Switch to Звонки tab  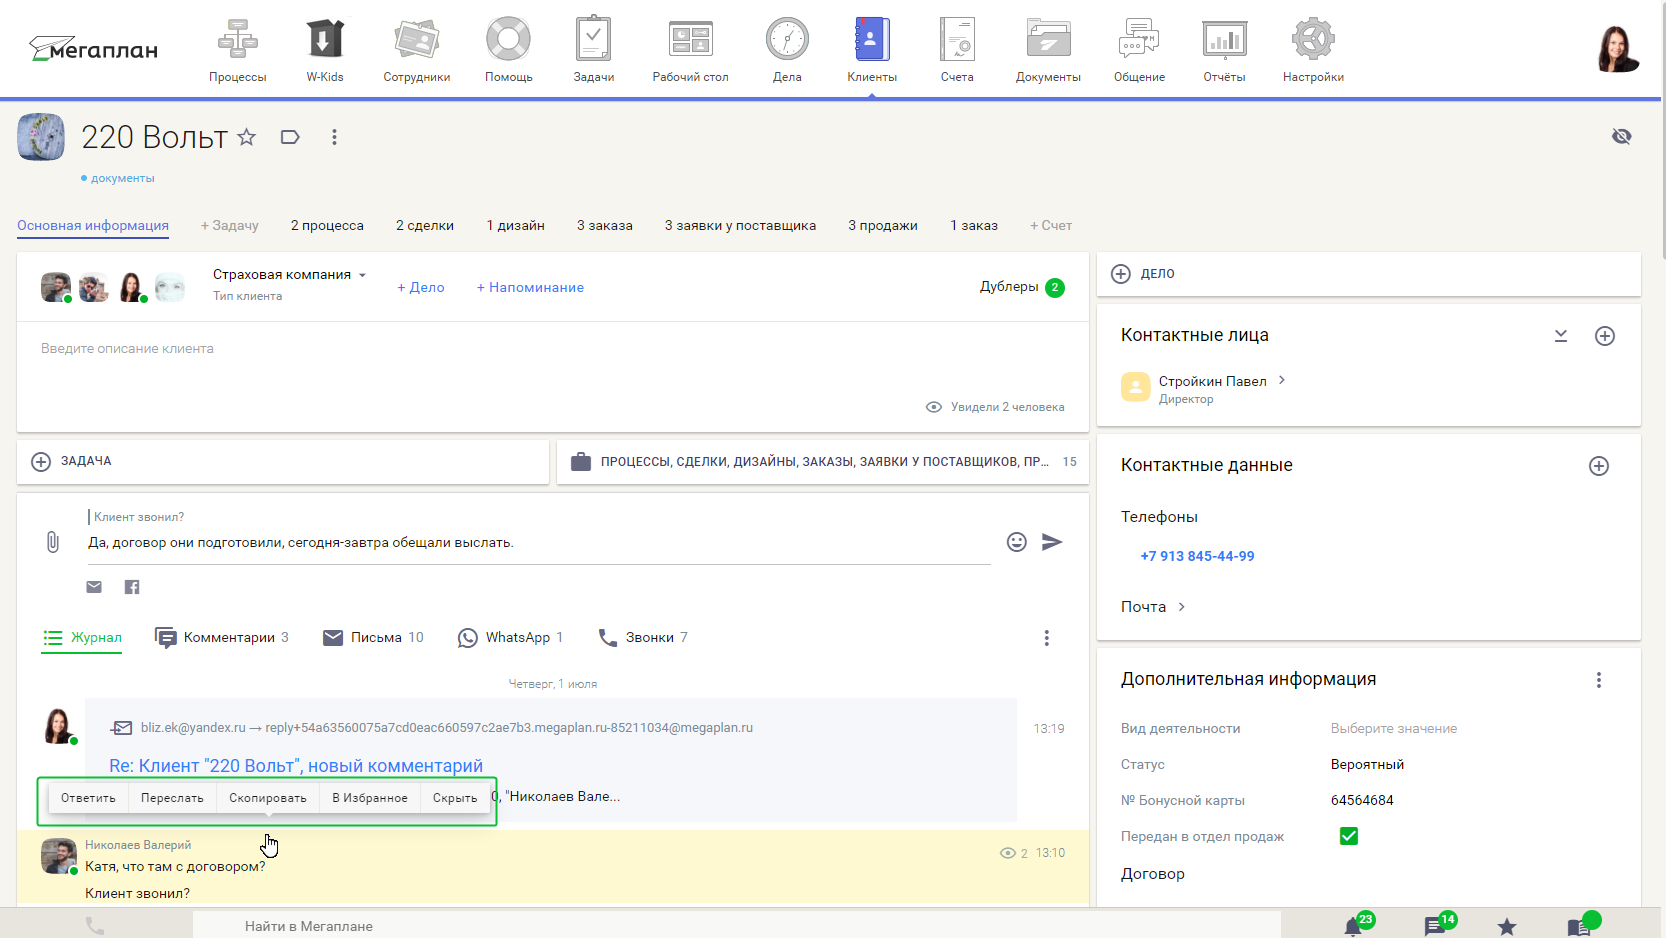(x=643, y=638)
